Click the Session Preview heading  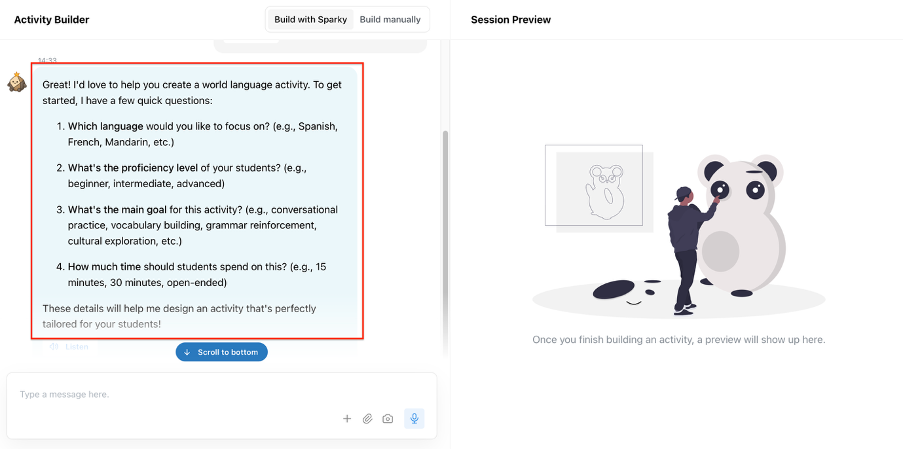click(510, 20)
